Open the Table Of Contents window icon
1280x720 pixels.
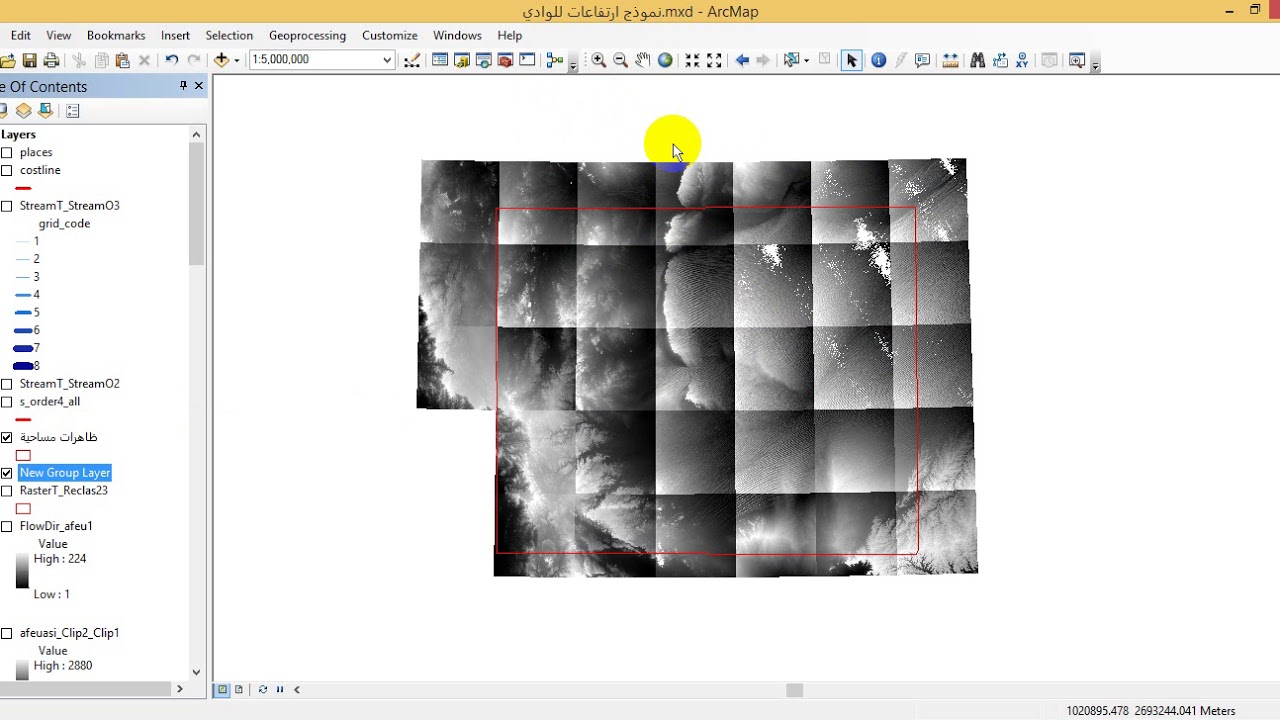(x=439, y=60)
